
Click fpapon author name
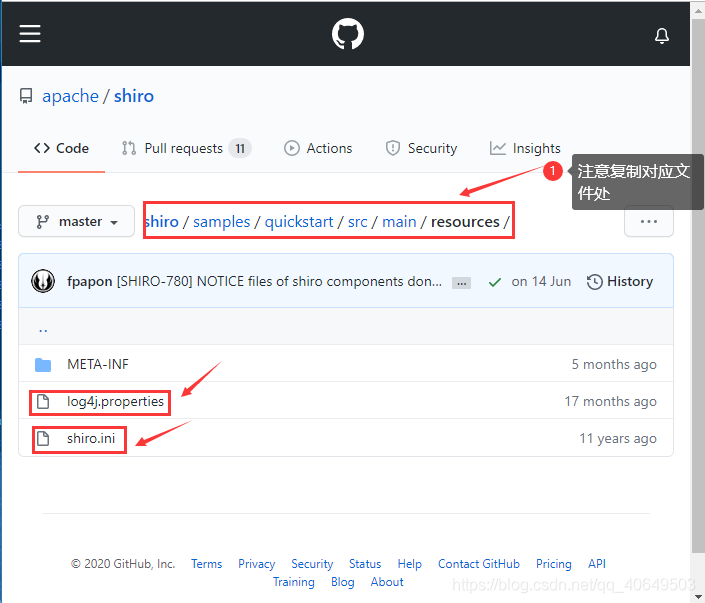89,281
